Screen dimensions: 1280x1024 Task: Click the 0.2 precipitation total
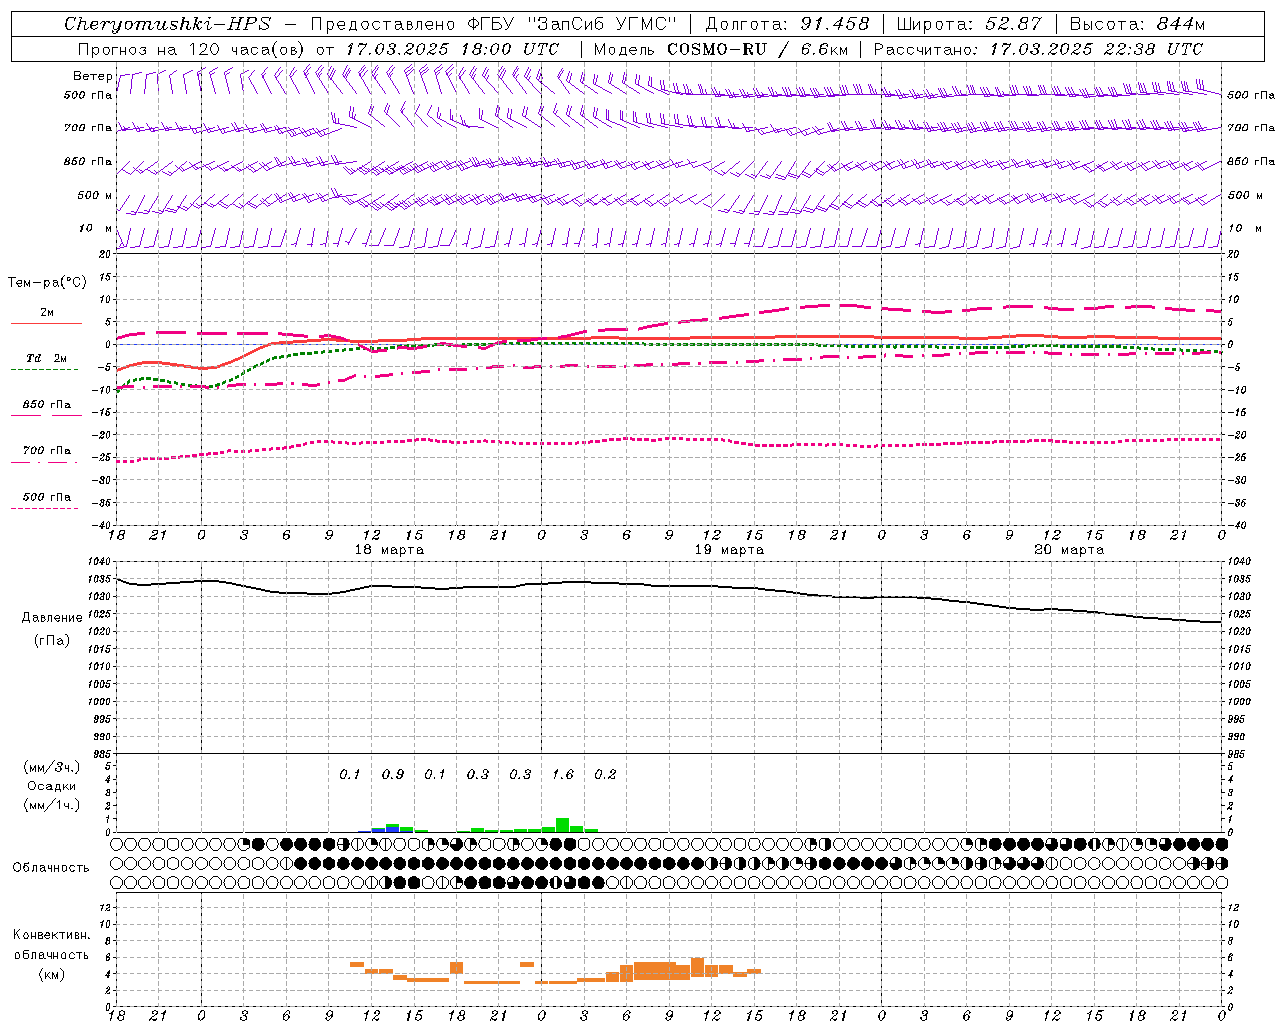coord(605,774)
